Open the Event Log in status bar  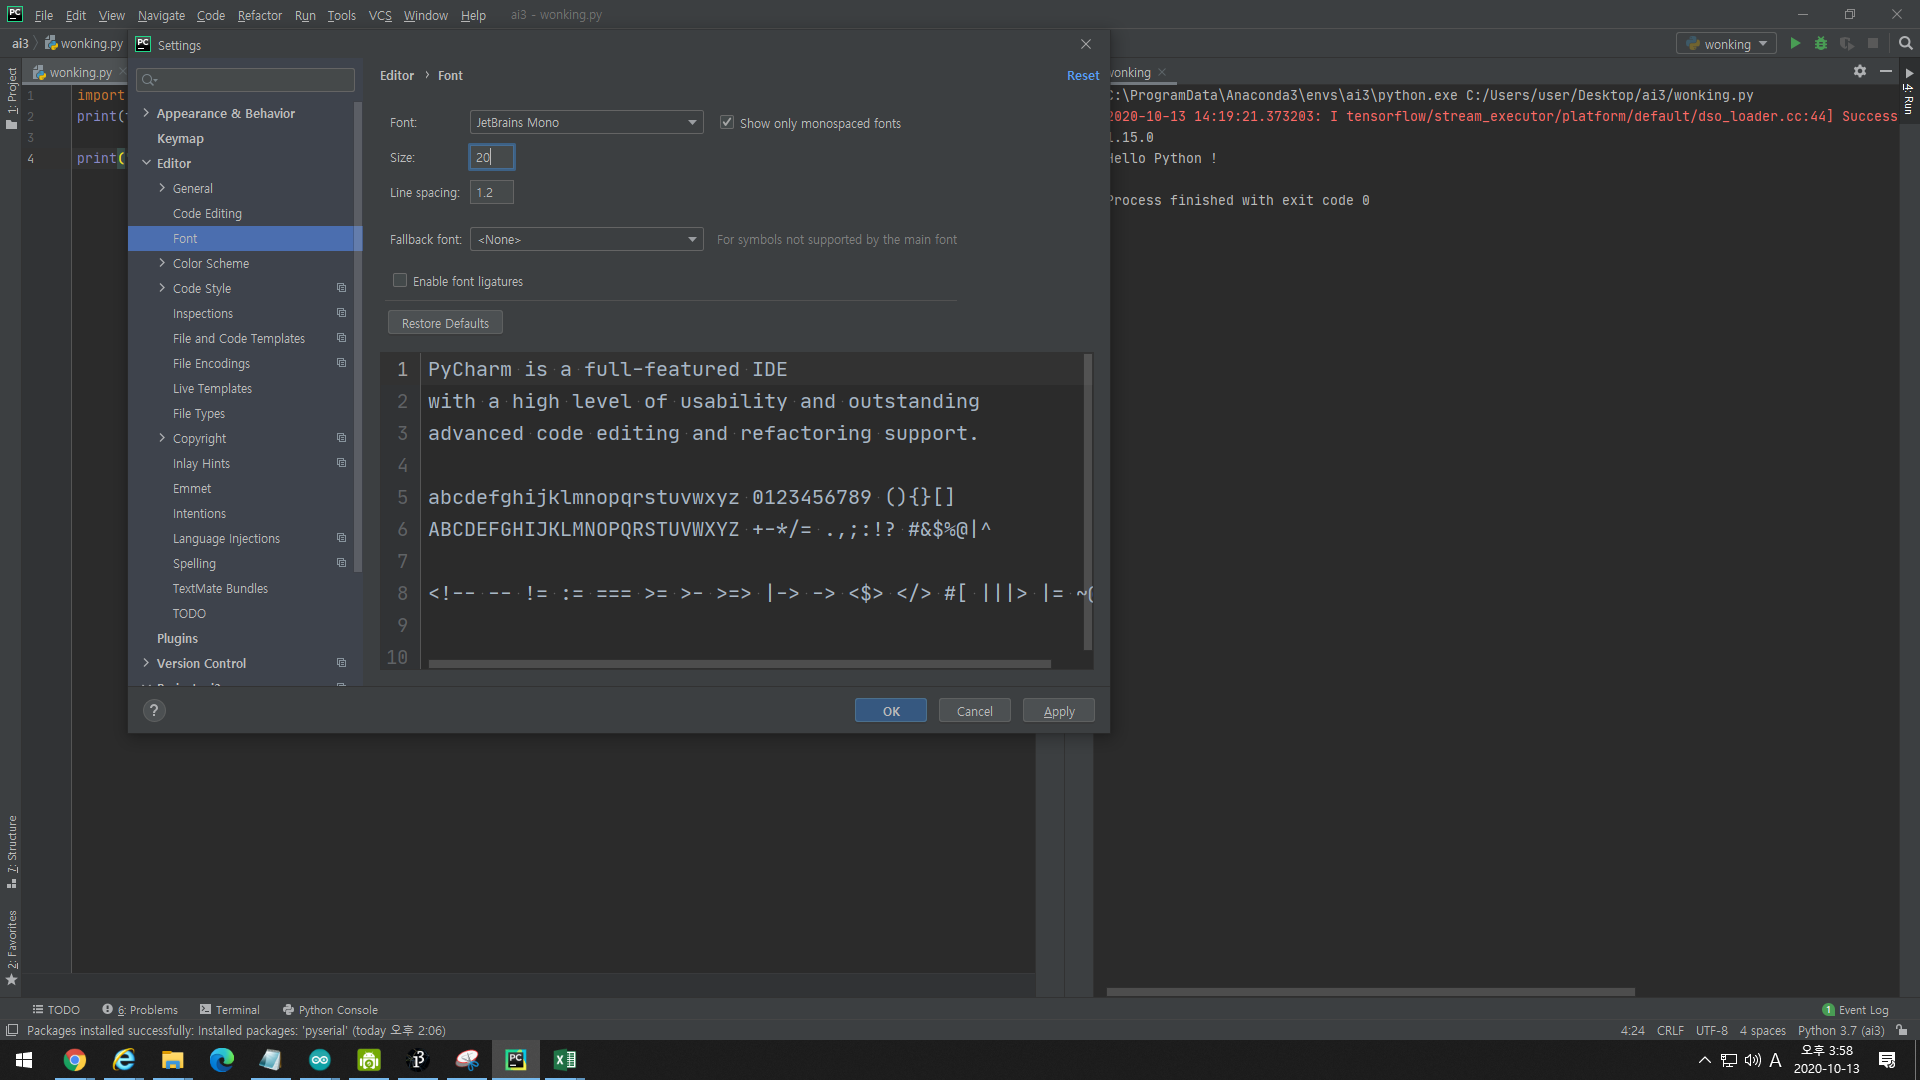pyautogui.click(x=1856, y=1010)
